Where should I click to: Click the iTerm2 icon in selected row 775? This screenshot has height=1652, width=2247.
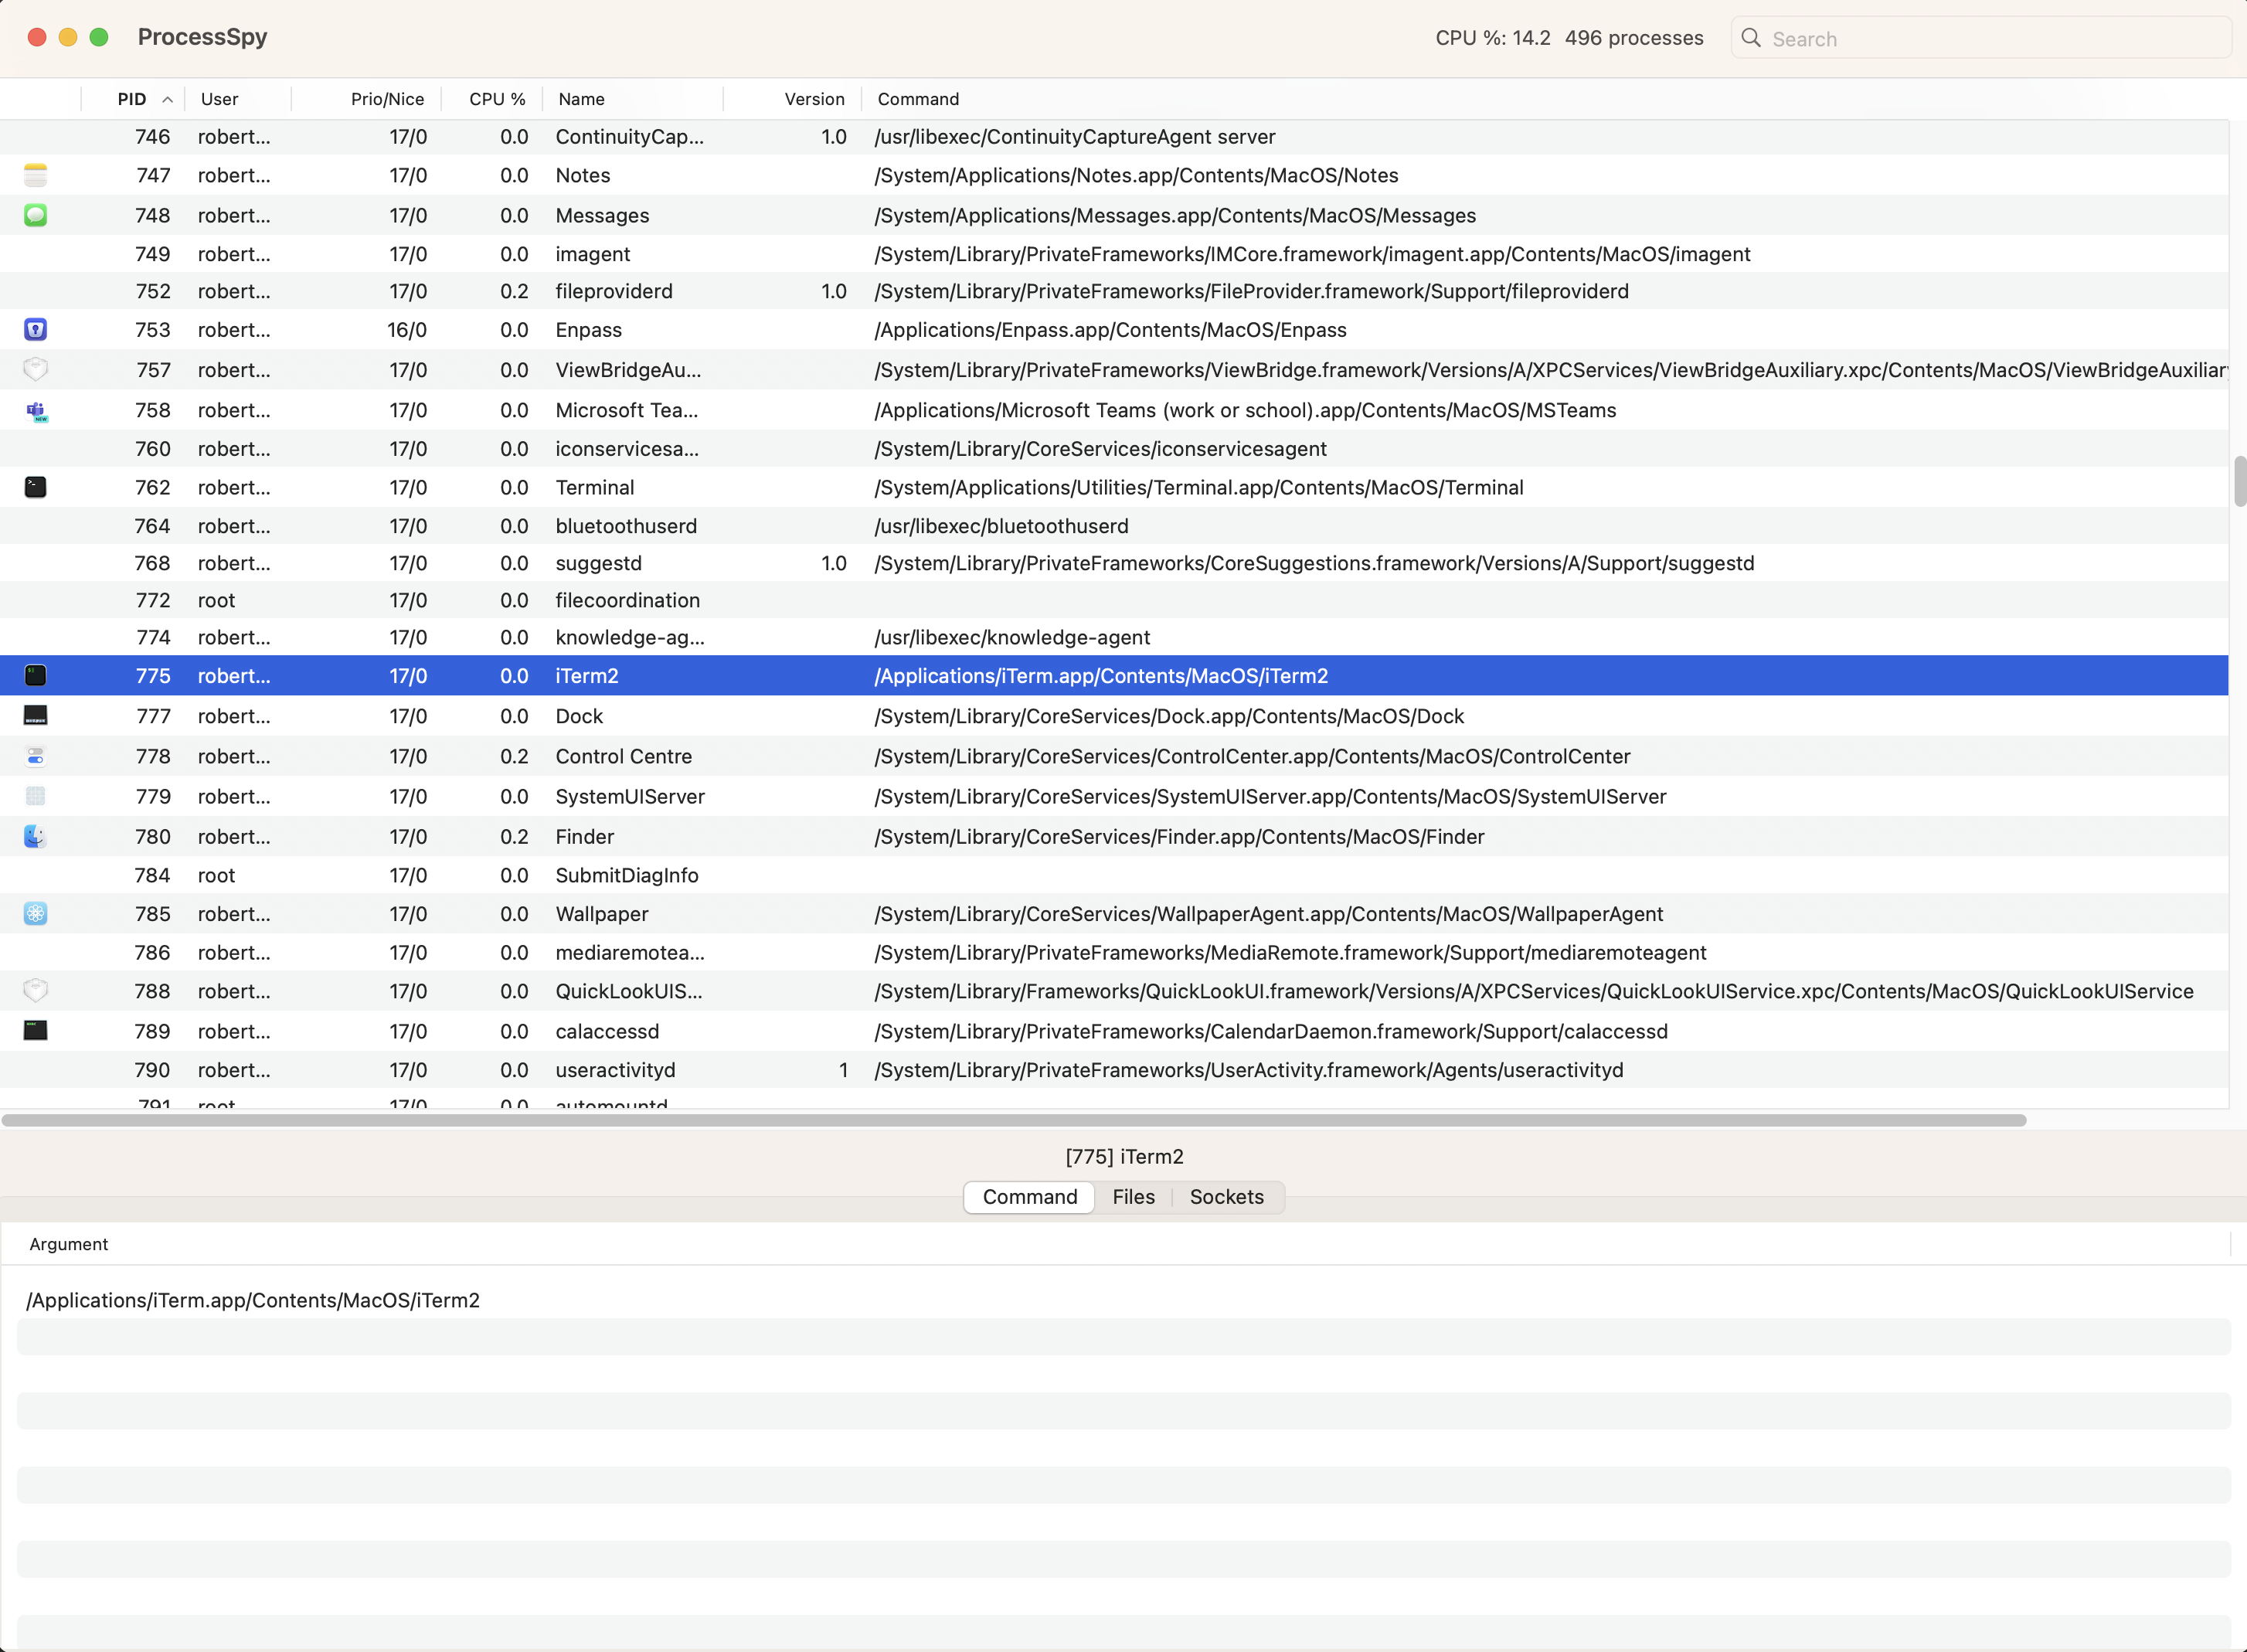click(35, 675)
